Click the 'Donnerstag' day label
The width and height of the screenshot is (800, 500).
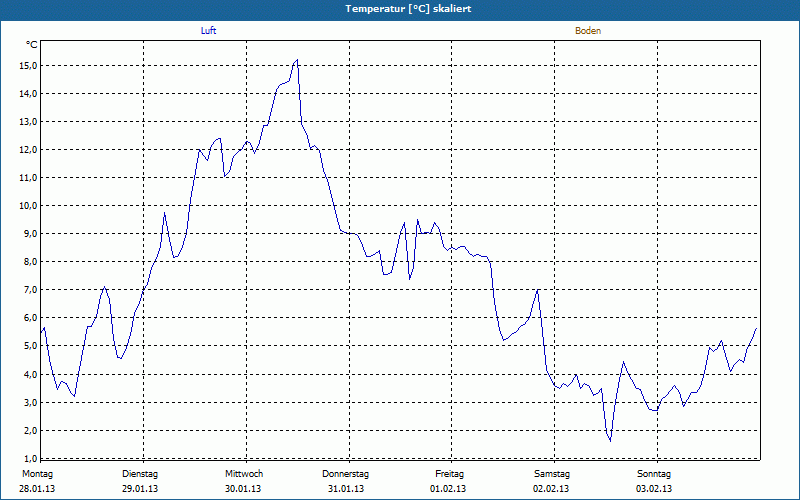pyautogui.click(x=345, y=474)
